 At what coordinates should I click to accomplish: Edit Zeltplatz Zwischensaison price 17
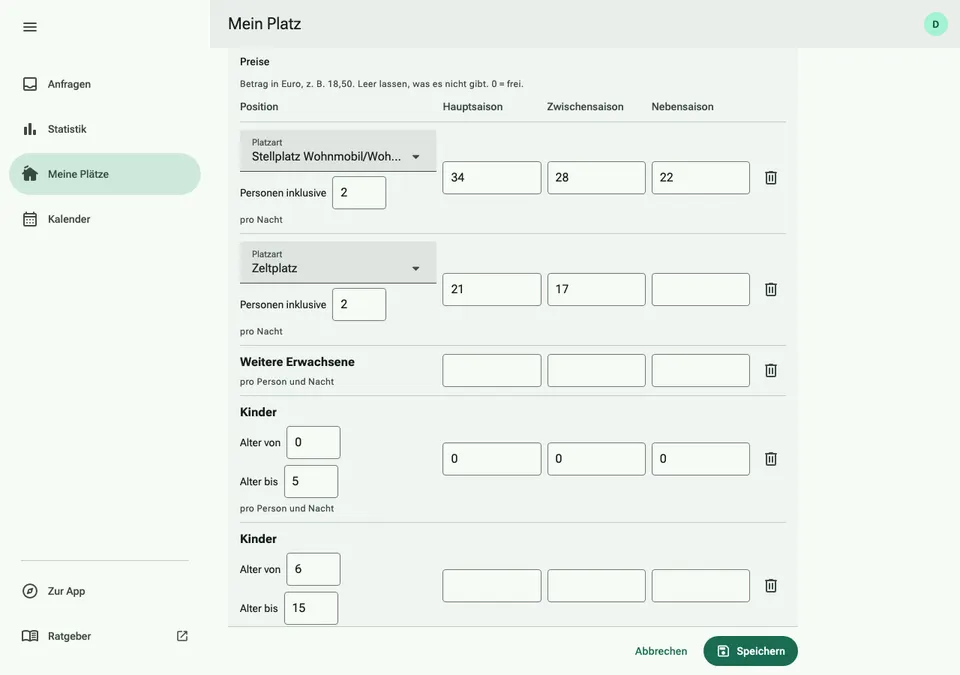596,289
